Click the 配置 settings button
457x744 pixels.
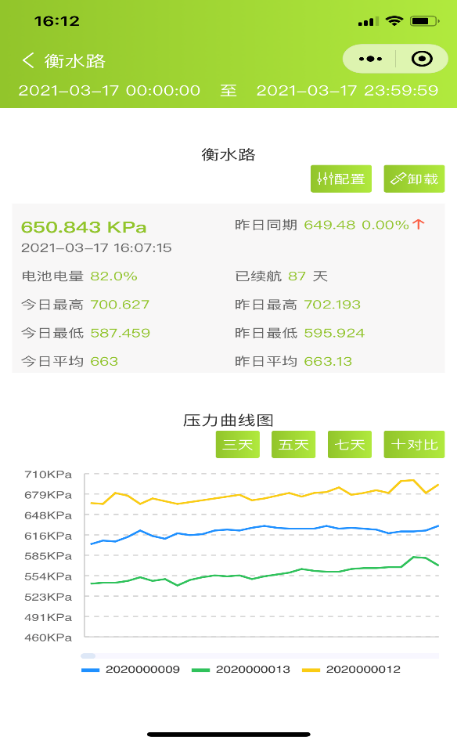point(341,179)
